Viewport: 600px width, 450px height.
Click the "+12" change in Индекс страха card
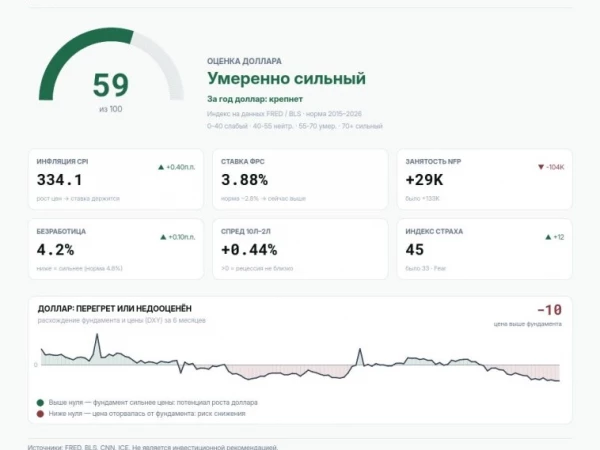pyautogui.click(x=559, y=237)
